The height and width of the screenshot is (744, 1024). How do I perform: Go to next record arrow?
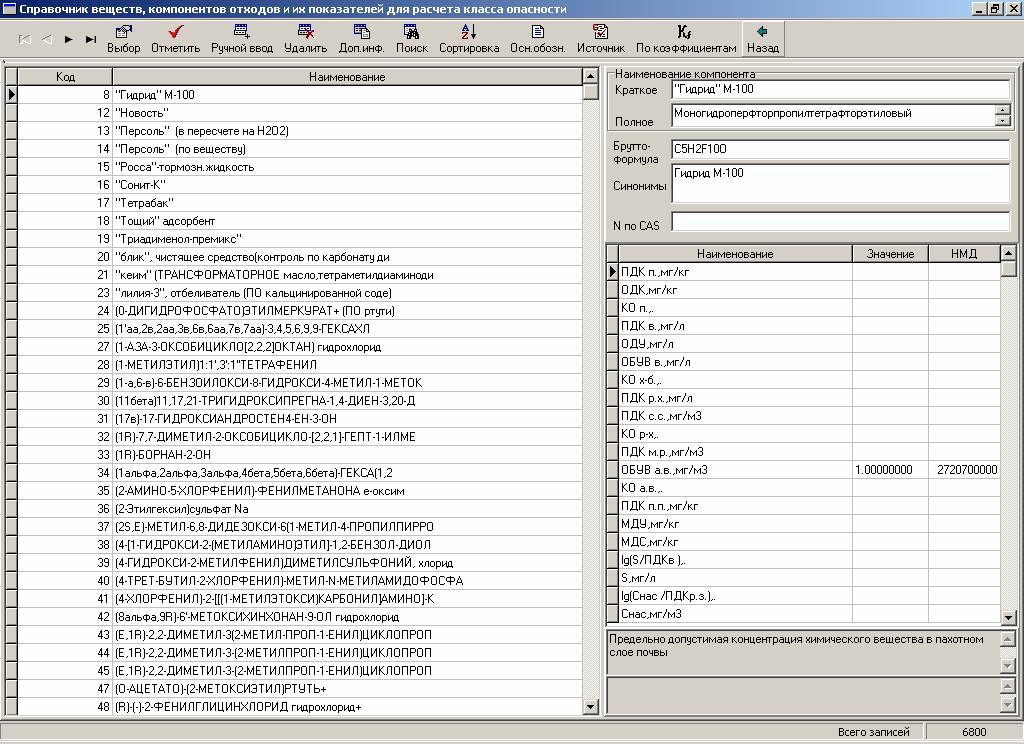69,40
